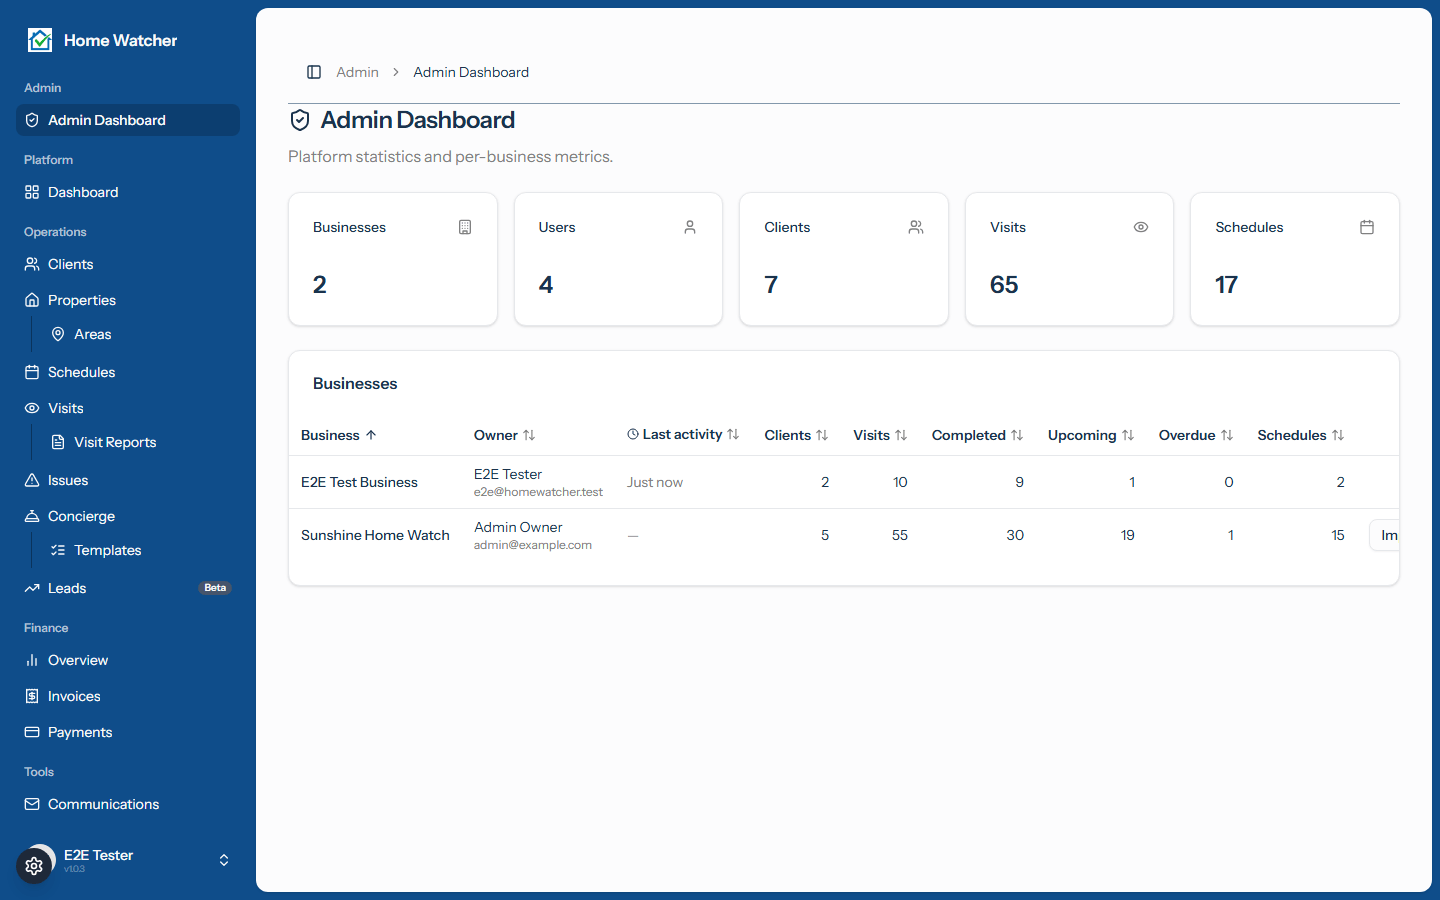1440x900 pixels.
Task: Sort by Upcoming column header
Action: 1091,435
